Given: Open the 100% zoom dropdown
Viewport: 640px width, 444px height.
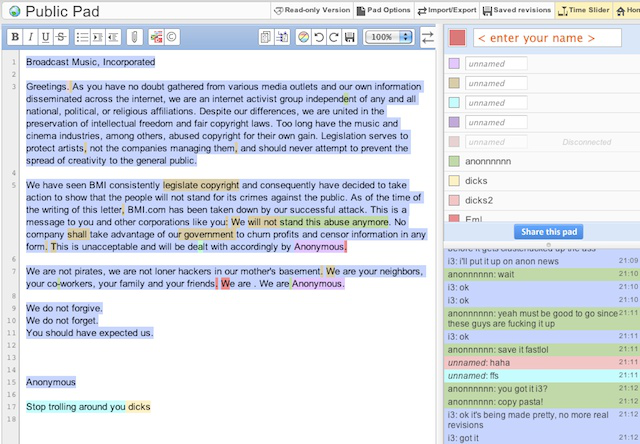Looking at the screenshot, I should click(389, 37).
